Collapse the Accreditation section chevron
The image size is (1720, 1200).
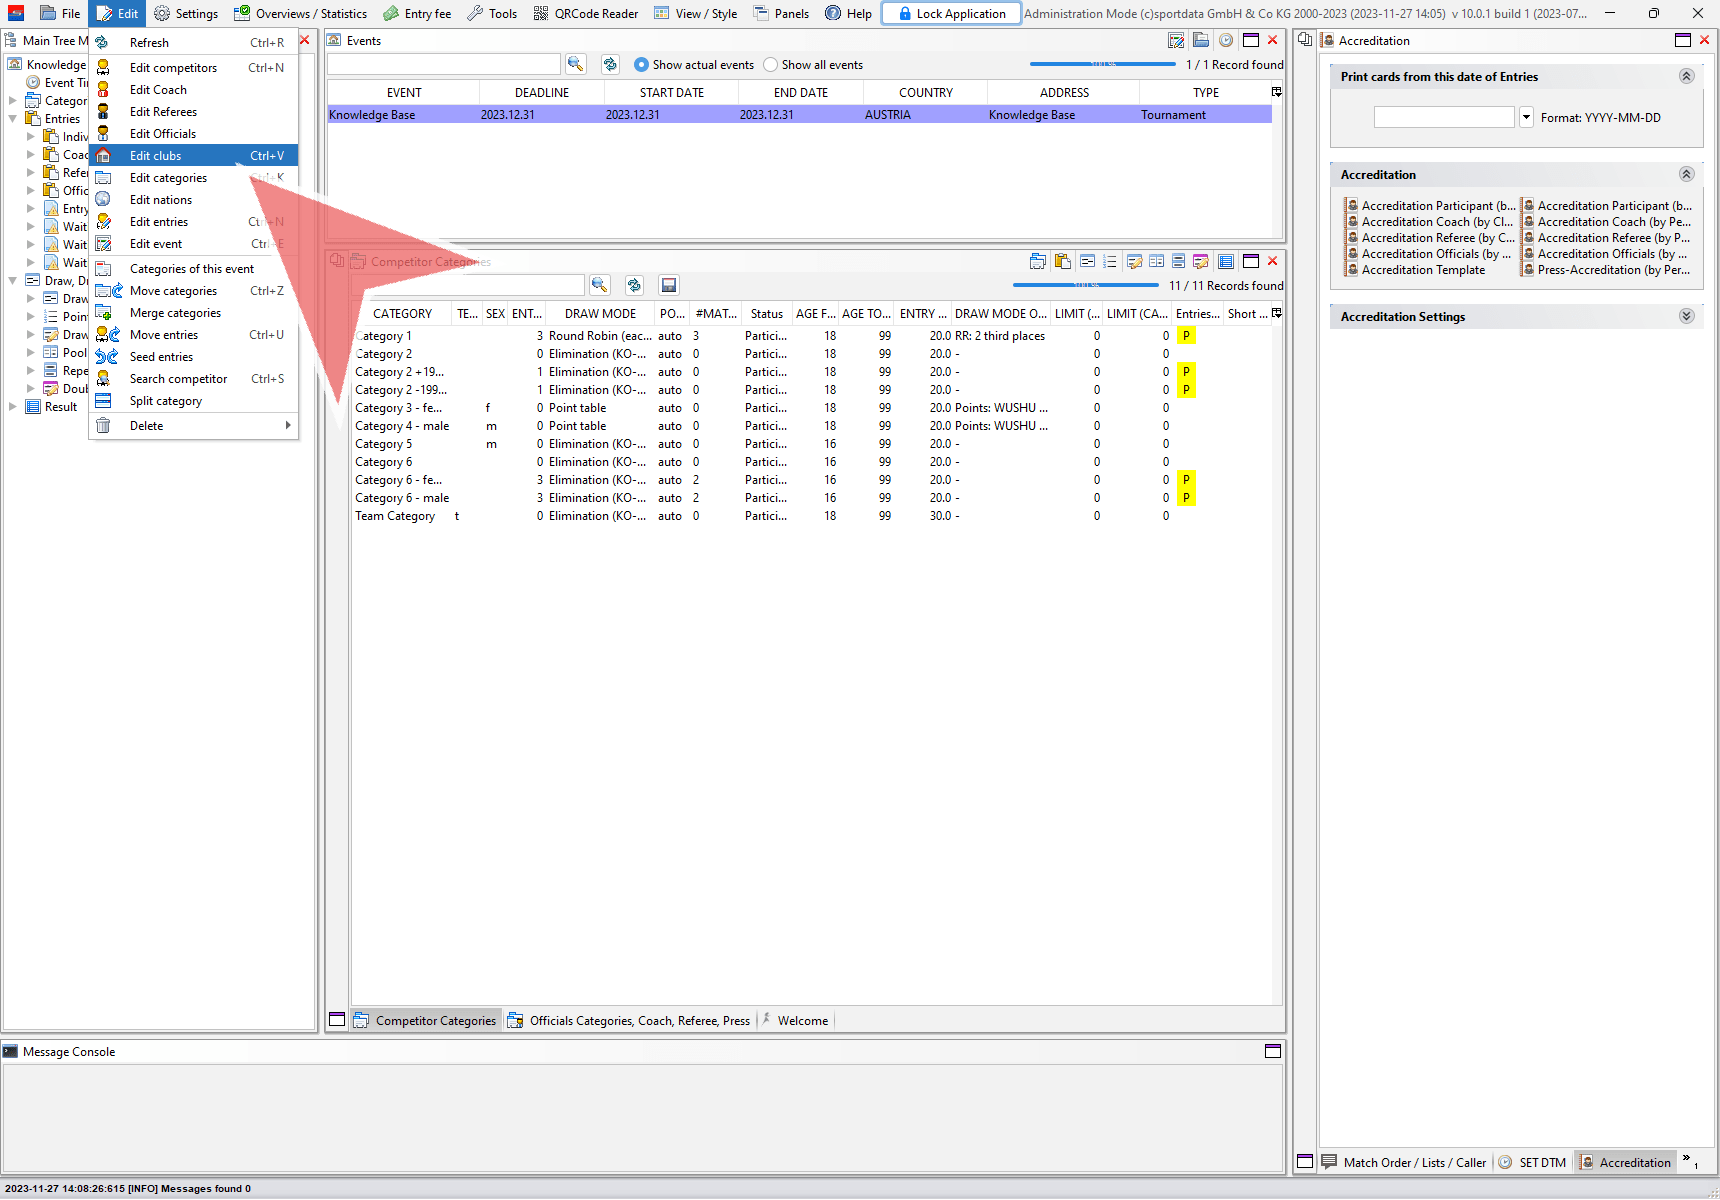[x=1686, y=174]
